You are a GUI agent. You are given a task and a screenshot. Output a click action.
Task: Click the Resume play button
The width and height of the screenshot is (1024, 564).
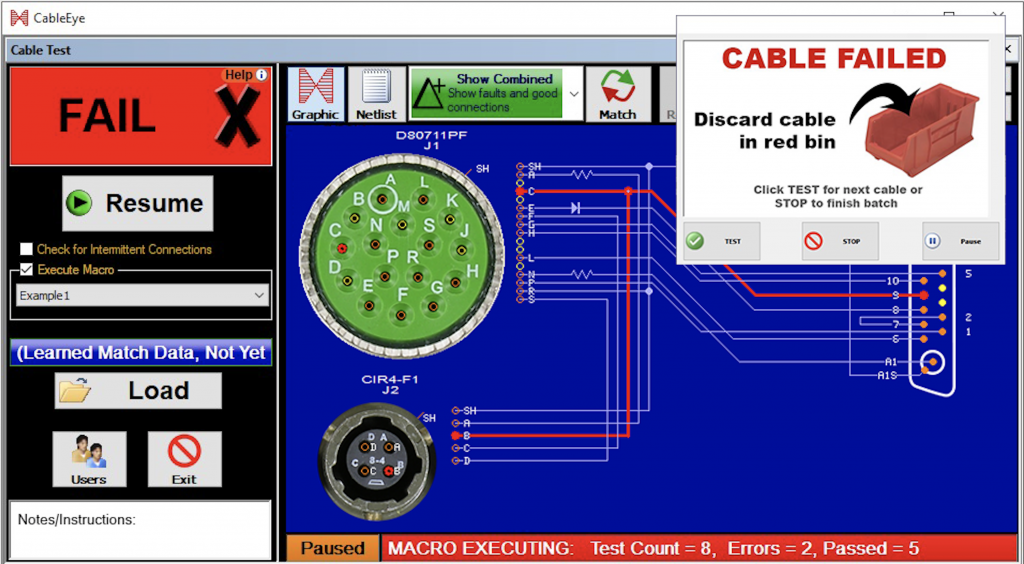(138, 203)
